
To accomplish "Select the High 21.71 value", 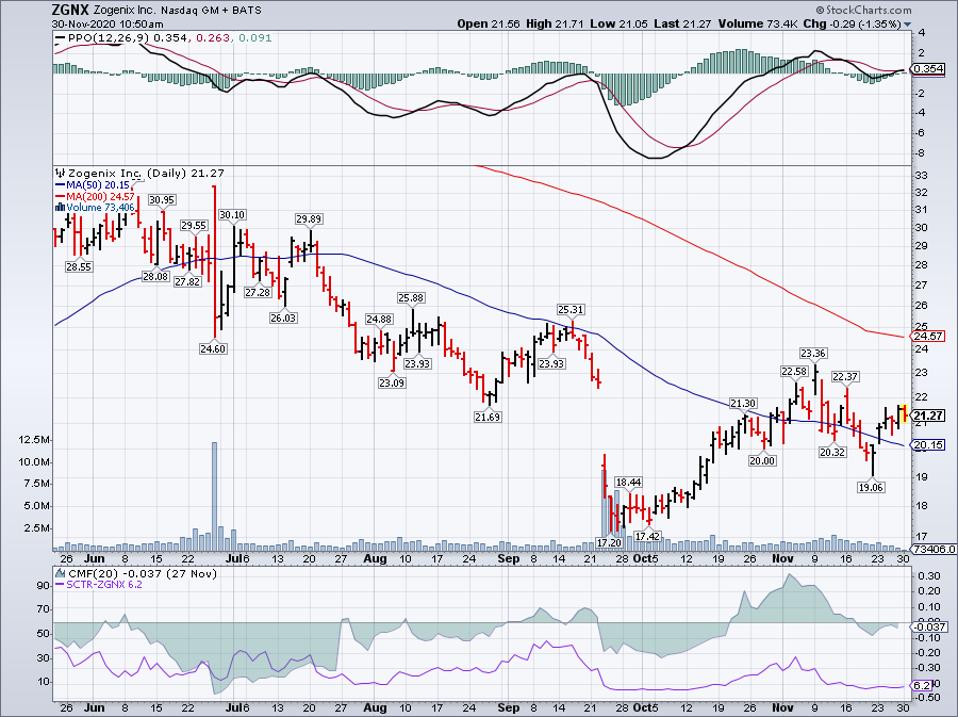I will pos(557,24).
